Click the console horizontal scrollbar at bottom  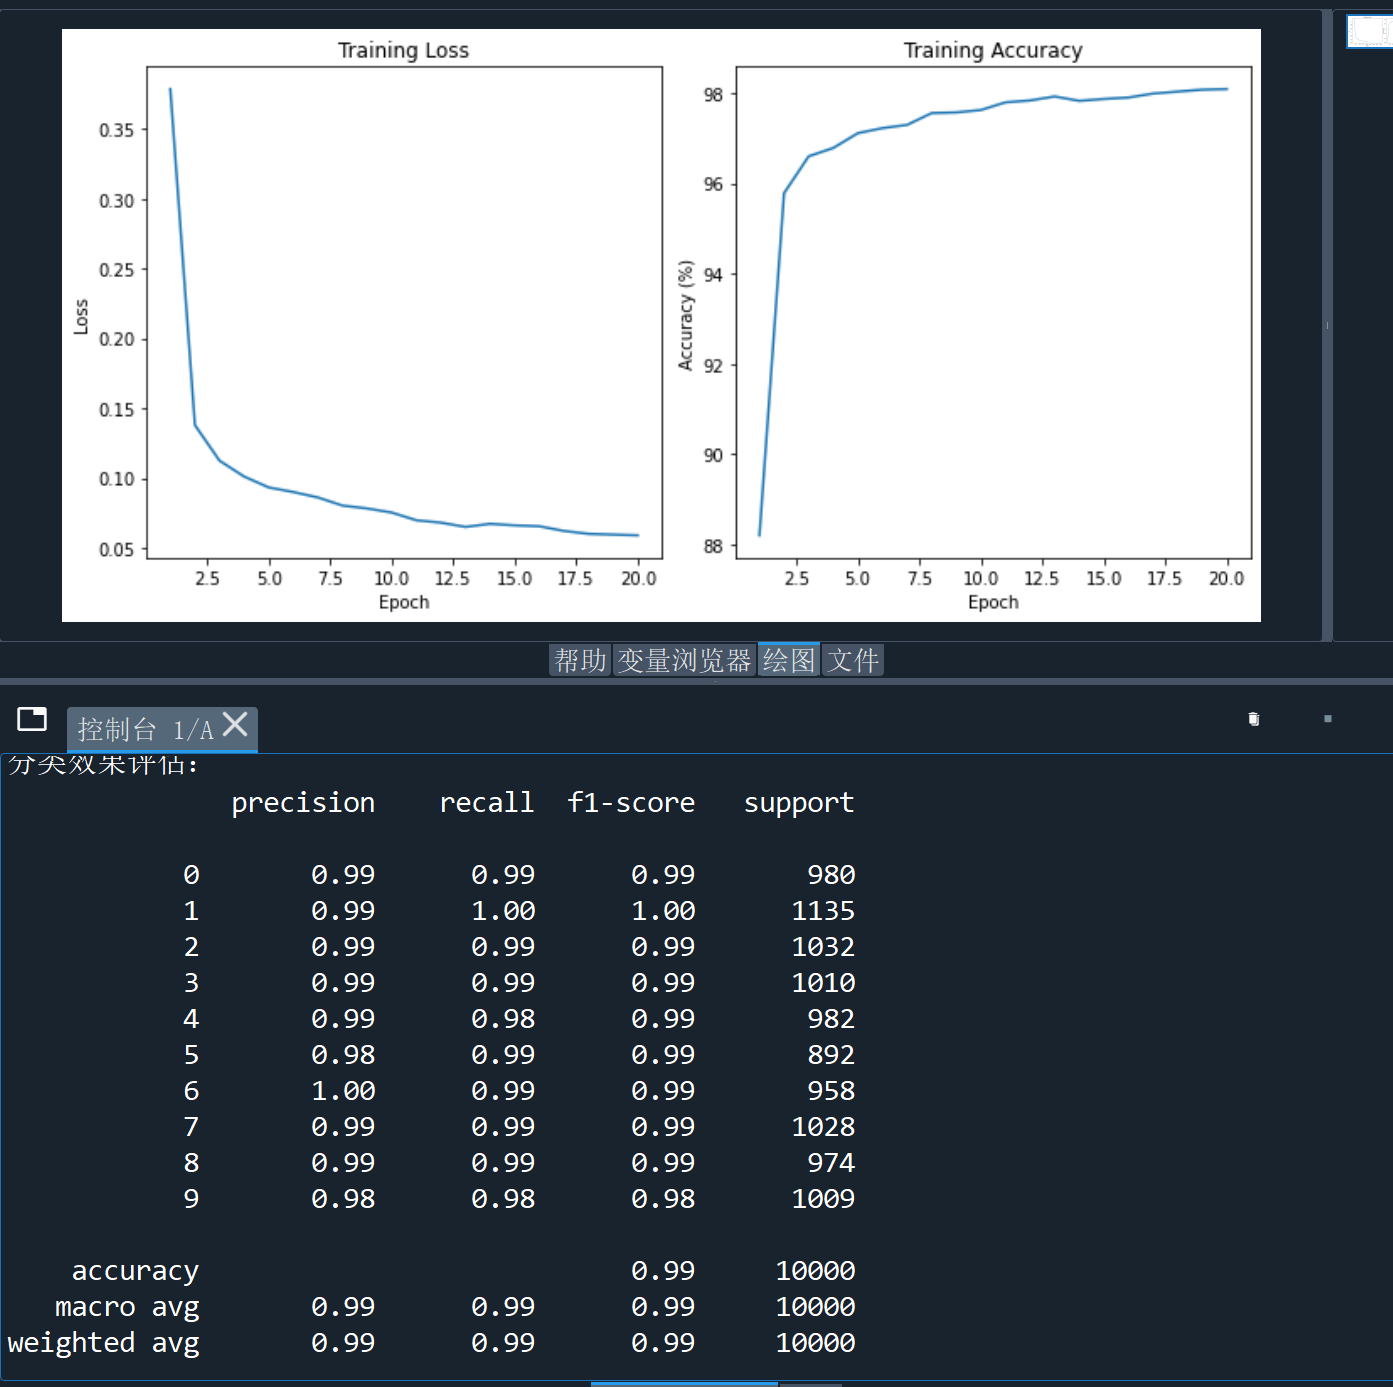684,1384
